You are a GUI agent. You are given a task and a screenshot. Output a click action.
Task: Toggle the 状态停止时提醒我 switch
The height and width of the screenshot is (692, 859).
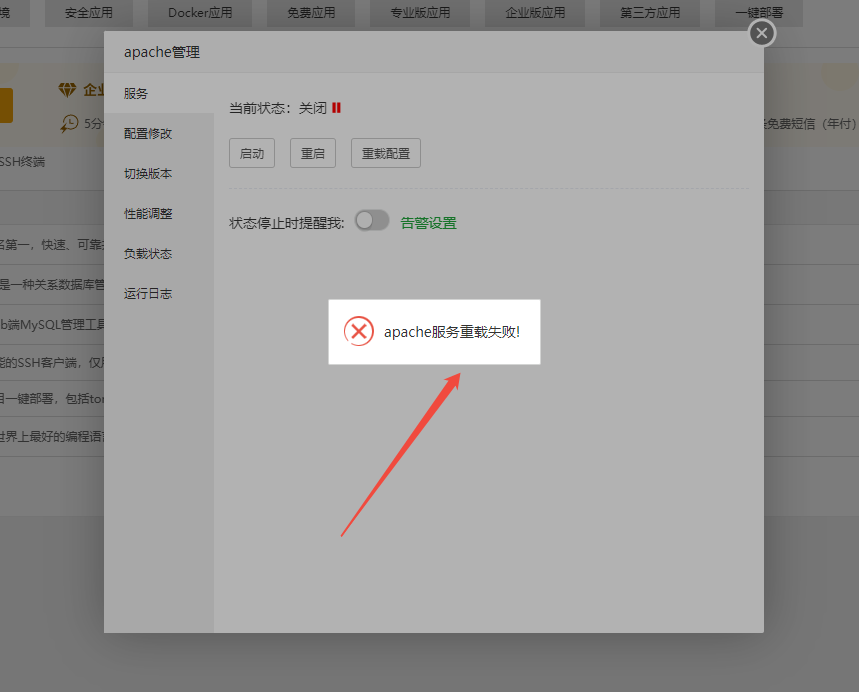[372, 221]
